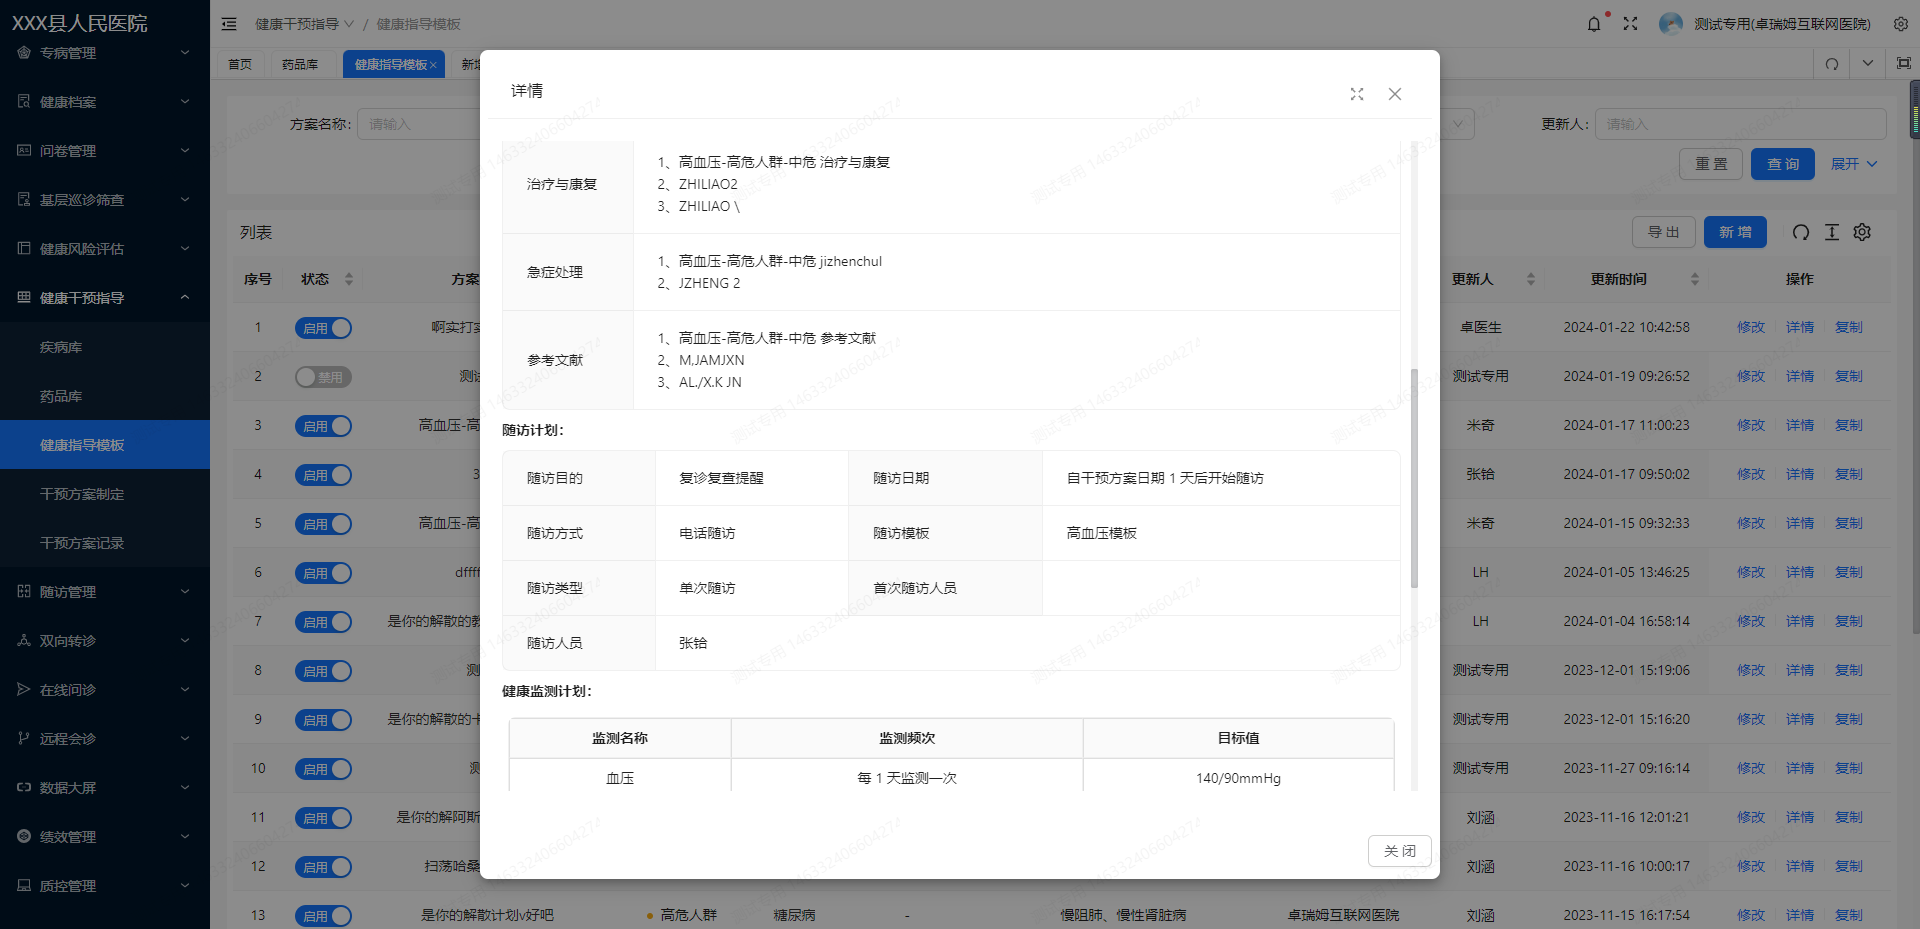Open the notification bell
The width and height of the screenshot is (1920, 929).
click(1593, 23)
